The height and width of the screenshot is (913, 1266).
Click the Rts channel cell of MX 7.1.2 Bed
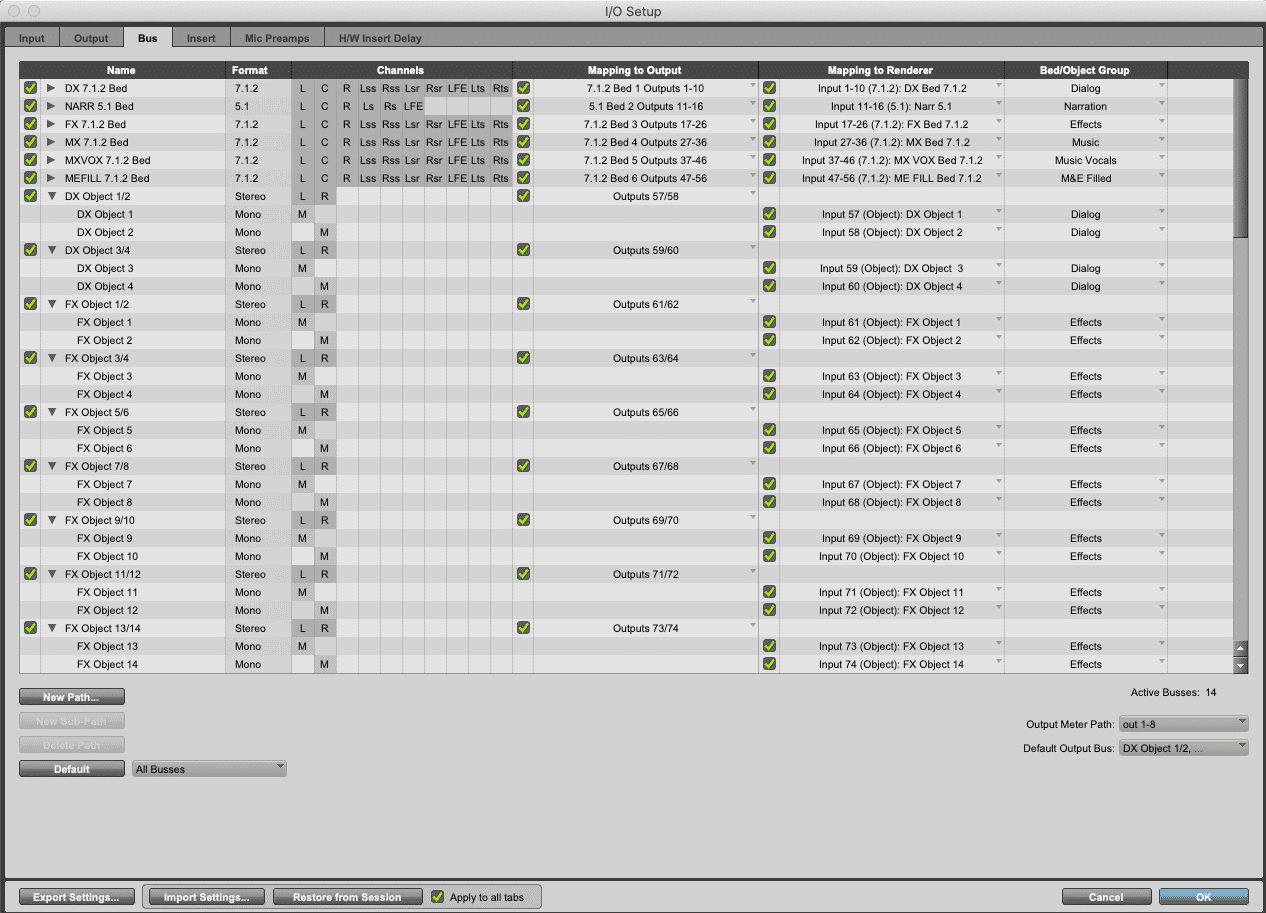501,142
